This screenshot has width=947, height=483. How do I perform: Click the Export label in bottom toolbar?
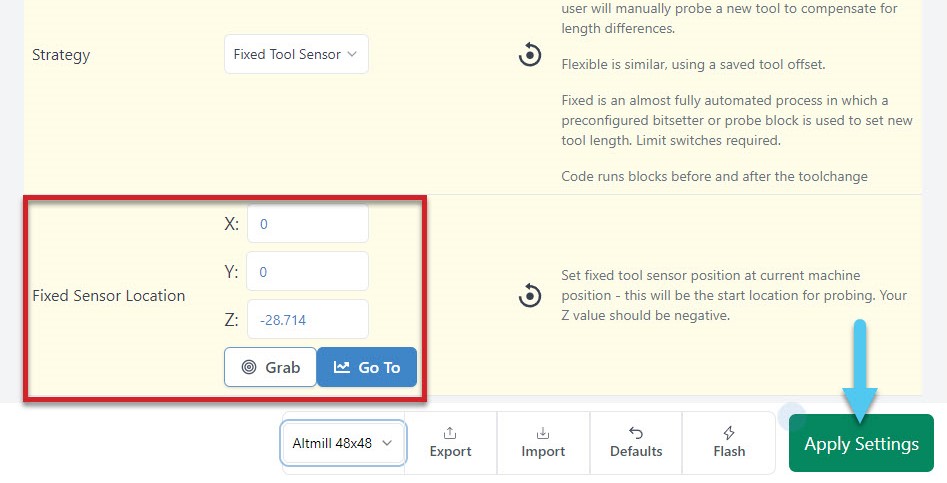[450, 451]
